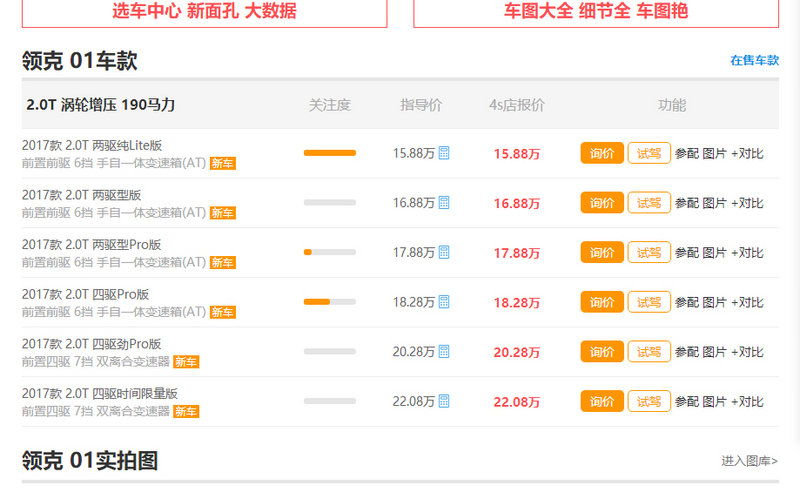Open 2017款 2.0T 四驱劲Pro版 model link
Image resolution: width=800 pixels, height=499 pixels.
click(x=91, y=344)
